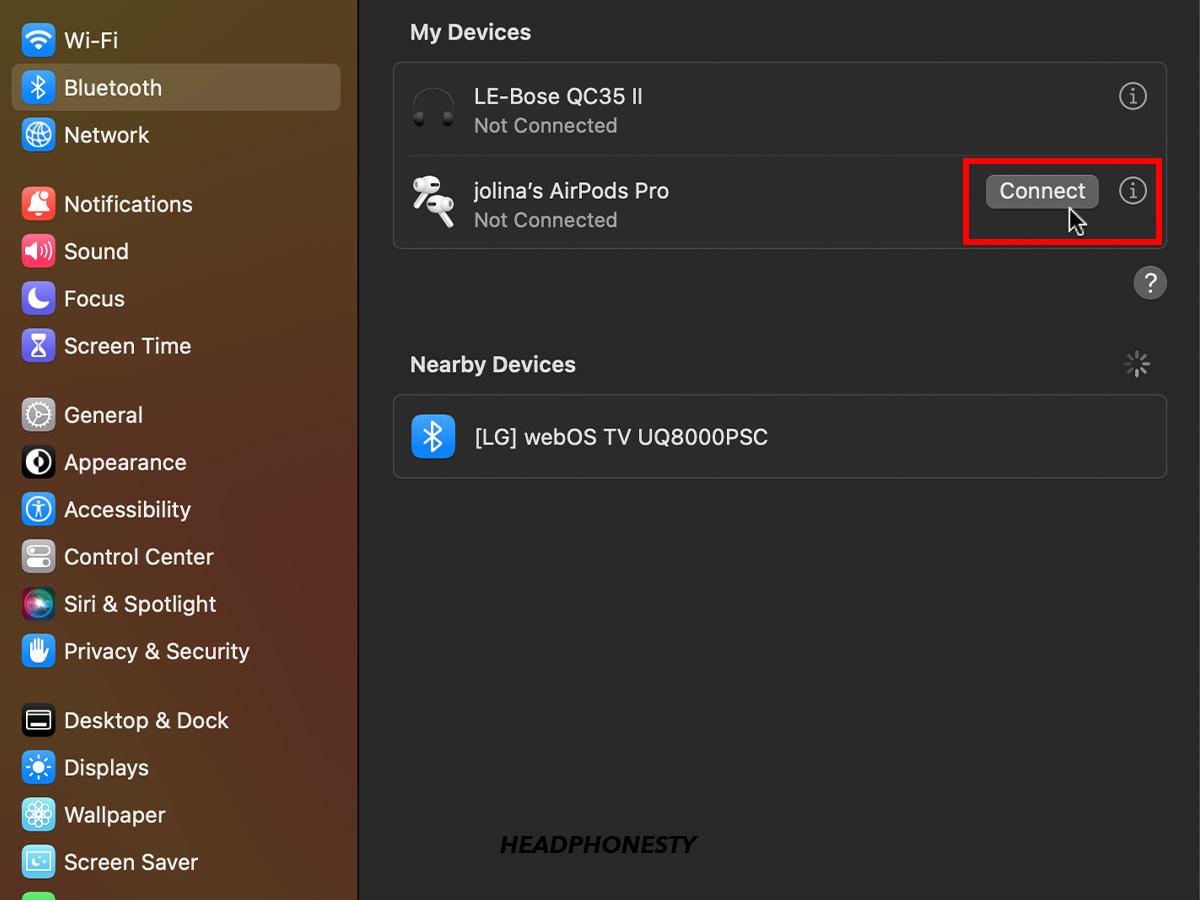Image resolution: width=1200 pixels, height=900 pixels.
Task: Open Siri & Spotlight settings
Action: tap(140, 604)
